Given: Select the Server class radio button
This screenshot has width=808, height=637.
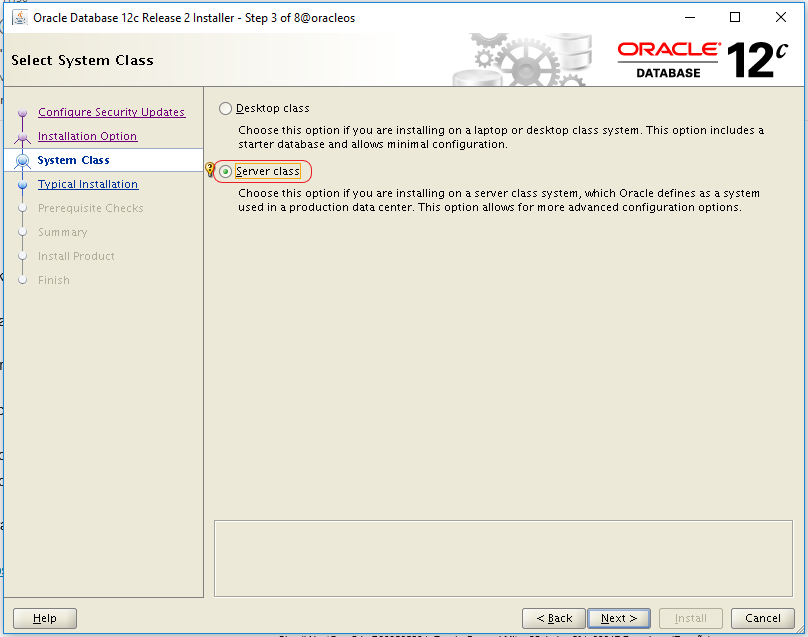Looking at the screenshot, I should tap(225, 172).
